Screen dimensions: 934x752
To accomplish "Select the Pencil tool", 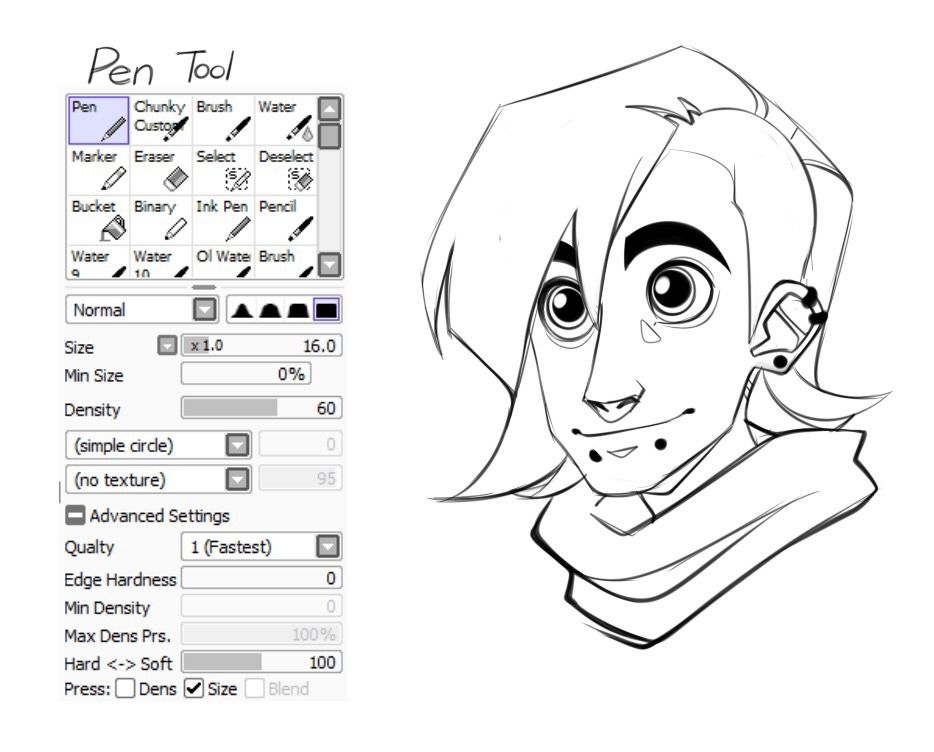I will 286,220.
